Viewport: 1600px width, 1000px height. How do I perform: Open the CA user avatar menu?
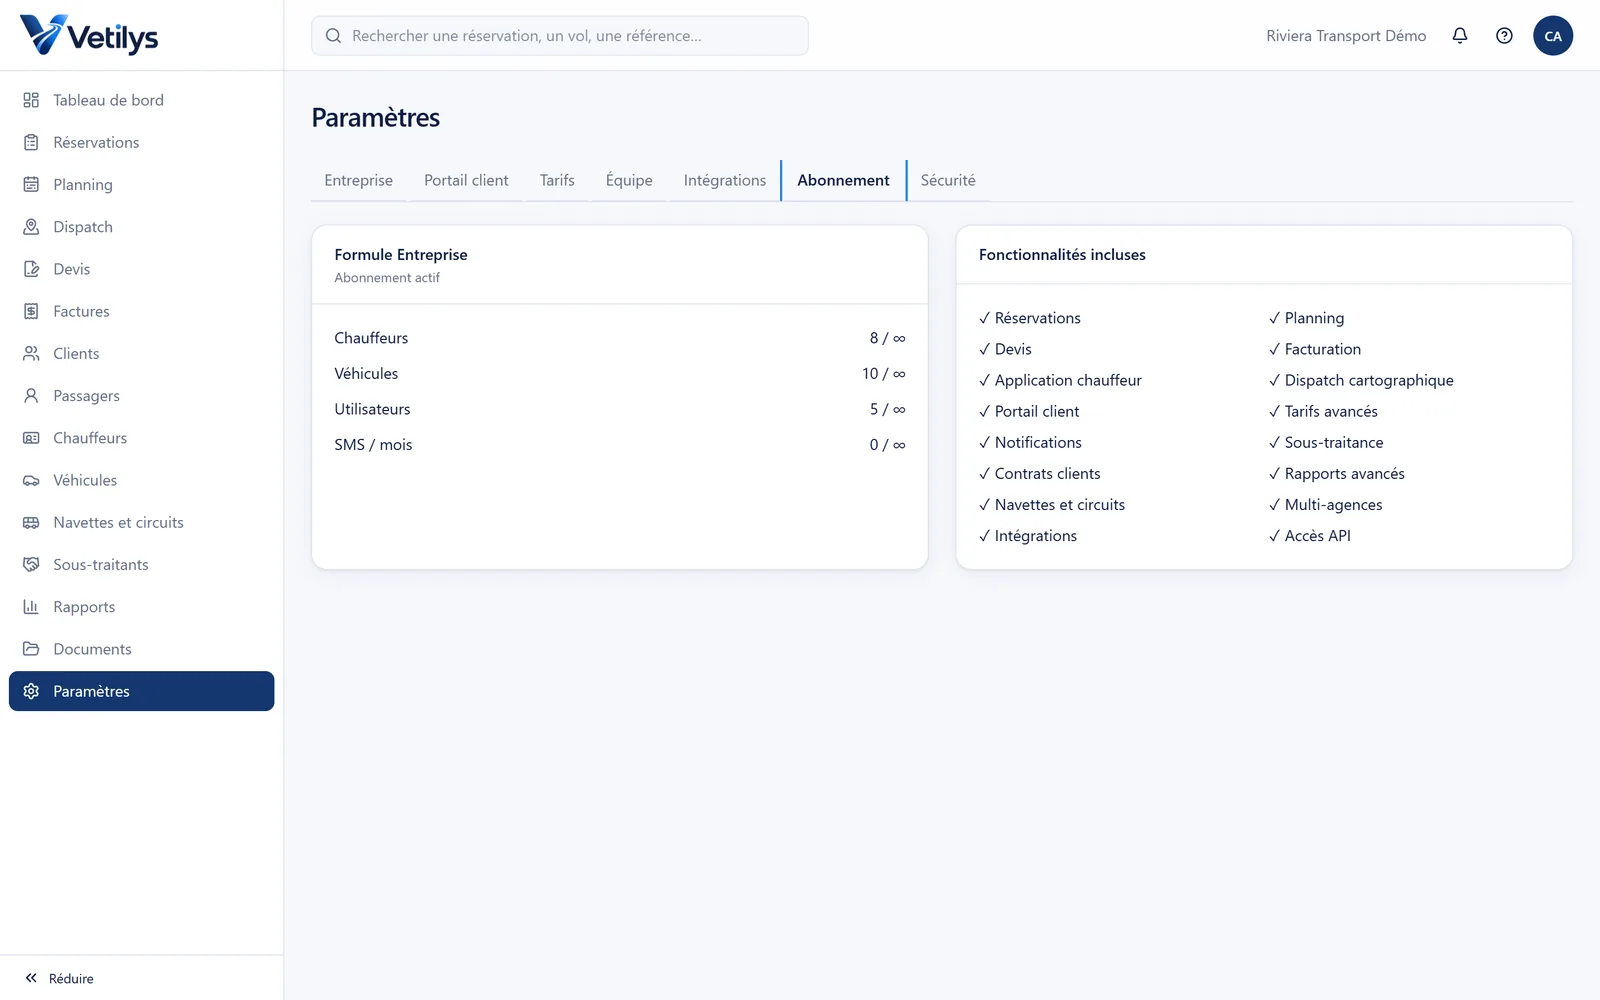(x=1553, y=36)
